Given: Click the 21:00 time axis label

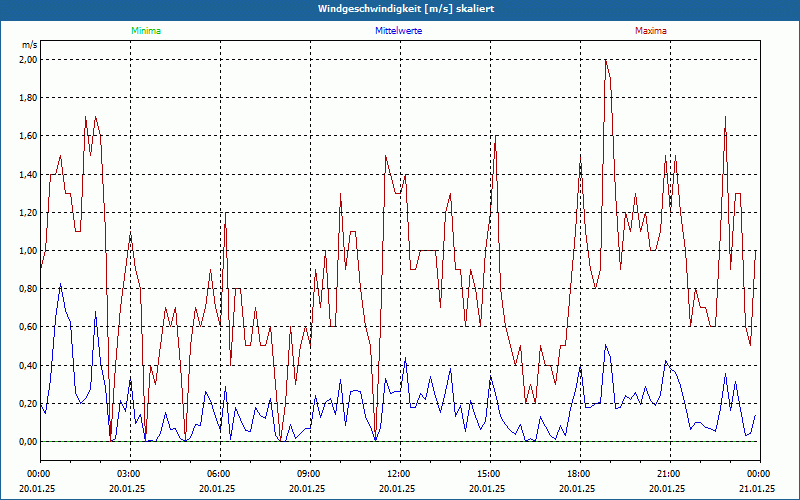Looking at the screenshot, I should click(670, 474).
